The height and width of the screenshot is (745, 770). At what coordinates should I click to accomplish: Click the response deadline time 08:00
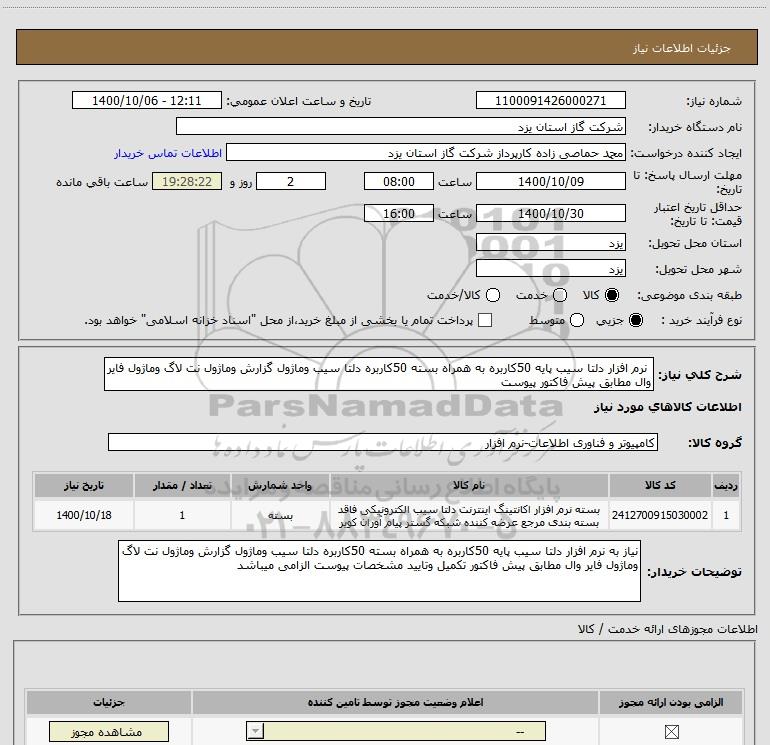coord(399,181)
